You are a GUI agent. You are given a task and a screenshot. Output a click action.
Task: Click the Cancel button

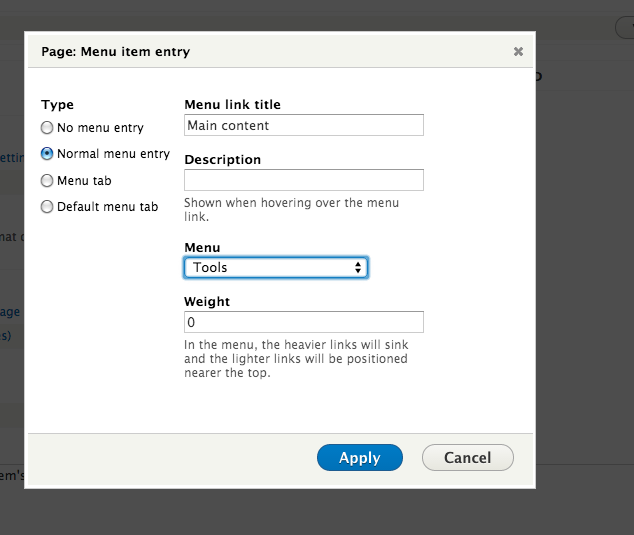coord(467,458)
